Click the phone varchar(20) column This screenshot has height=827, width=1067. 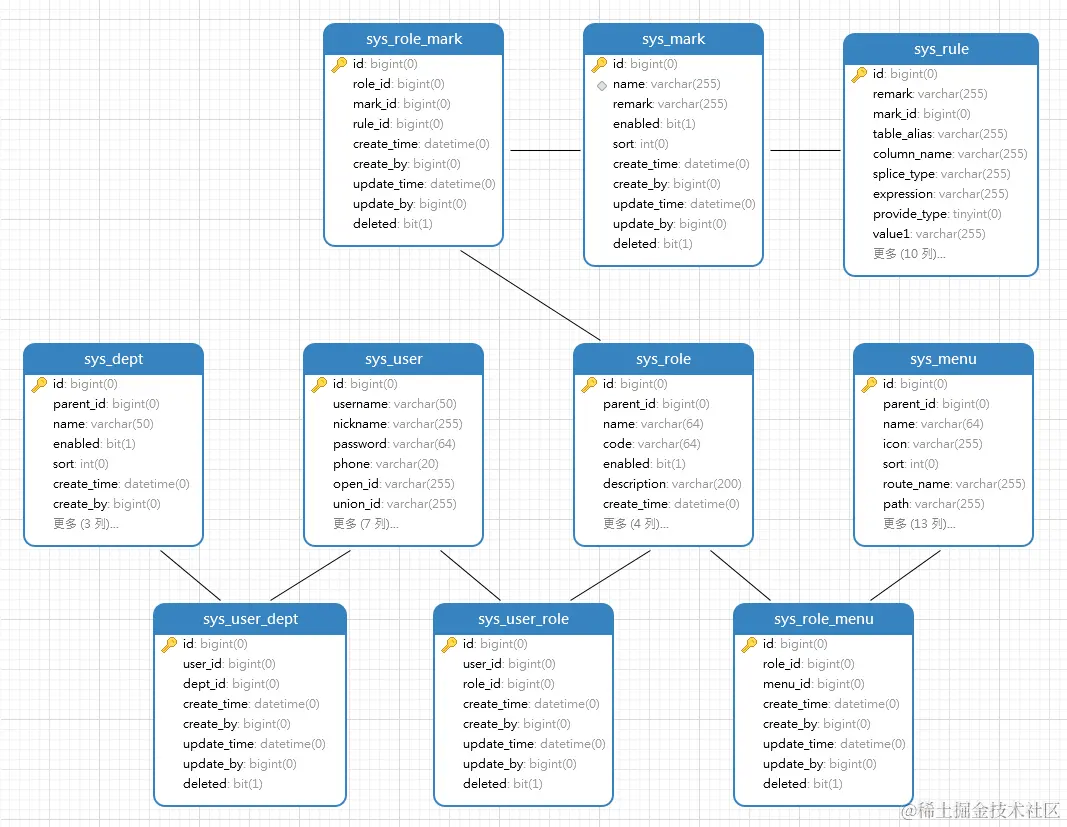pyautogui.click(x=386, y=464)
